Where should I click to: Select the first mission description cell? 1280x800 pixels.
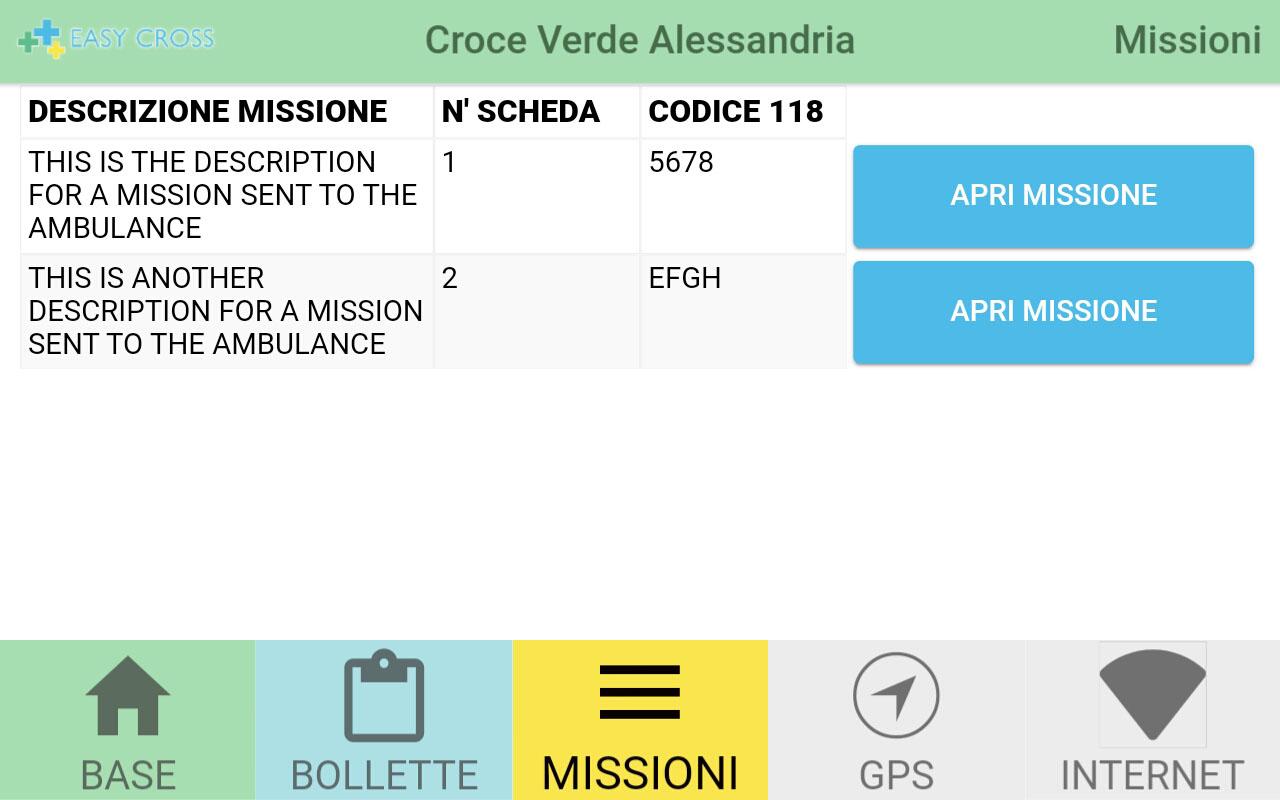[x=223, y=195]
